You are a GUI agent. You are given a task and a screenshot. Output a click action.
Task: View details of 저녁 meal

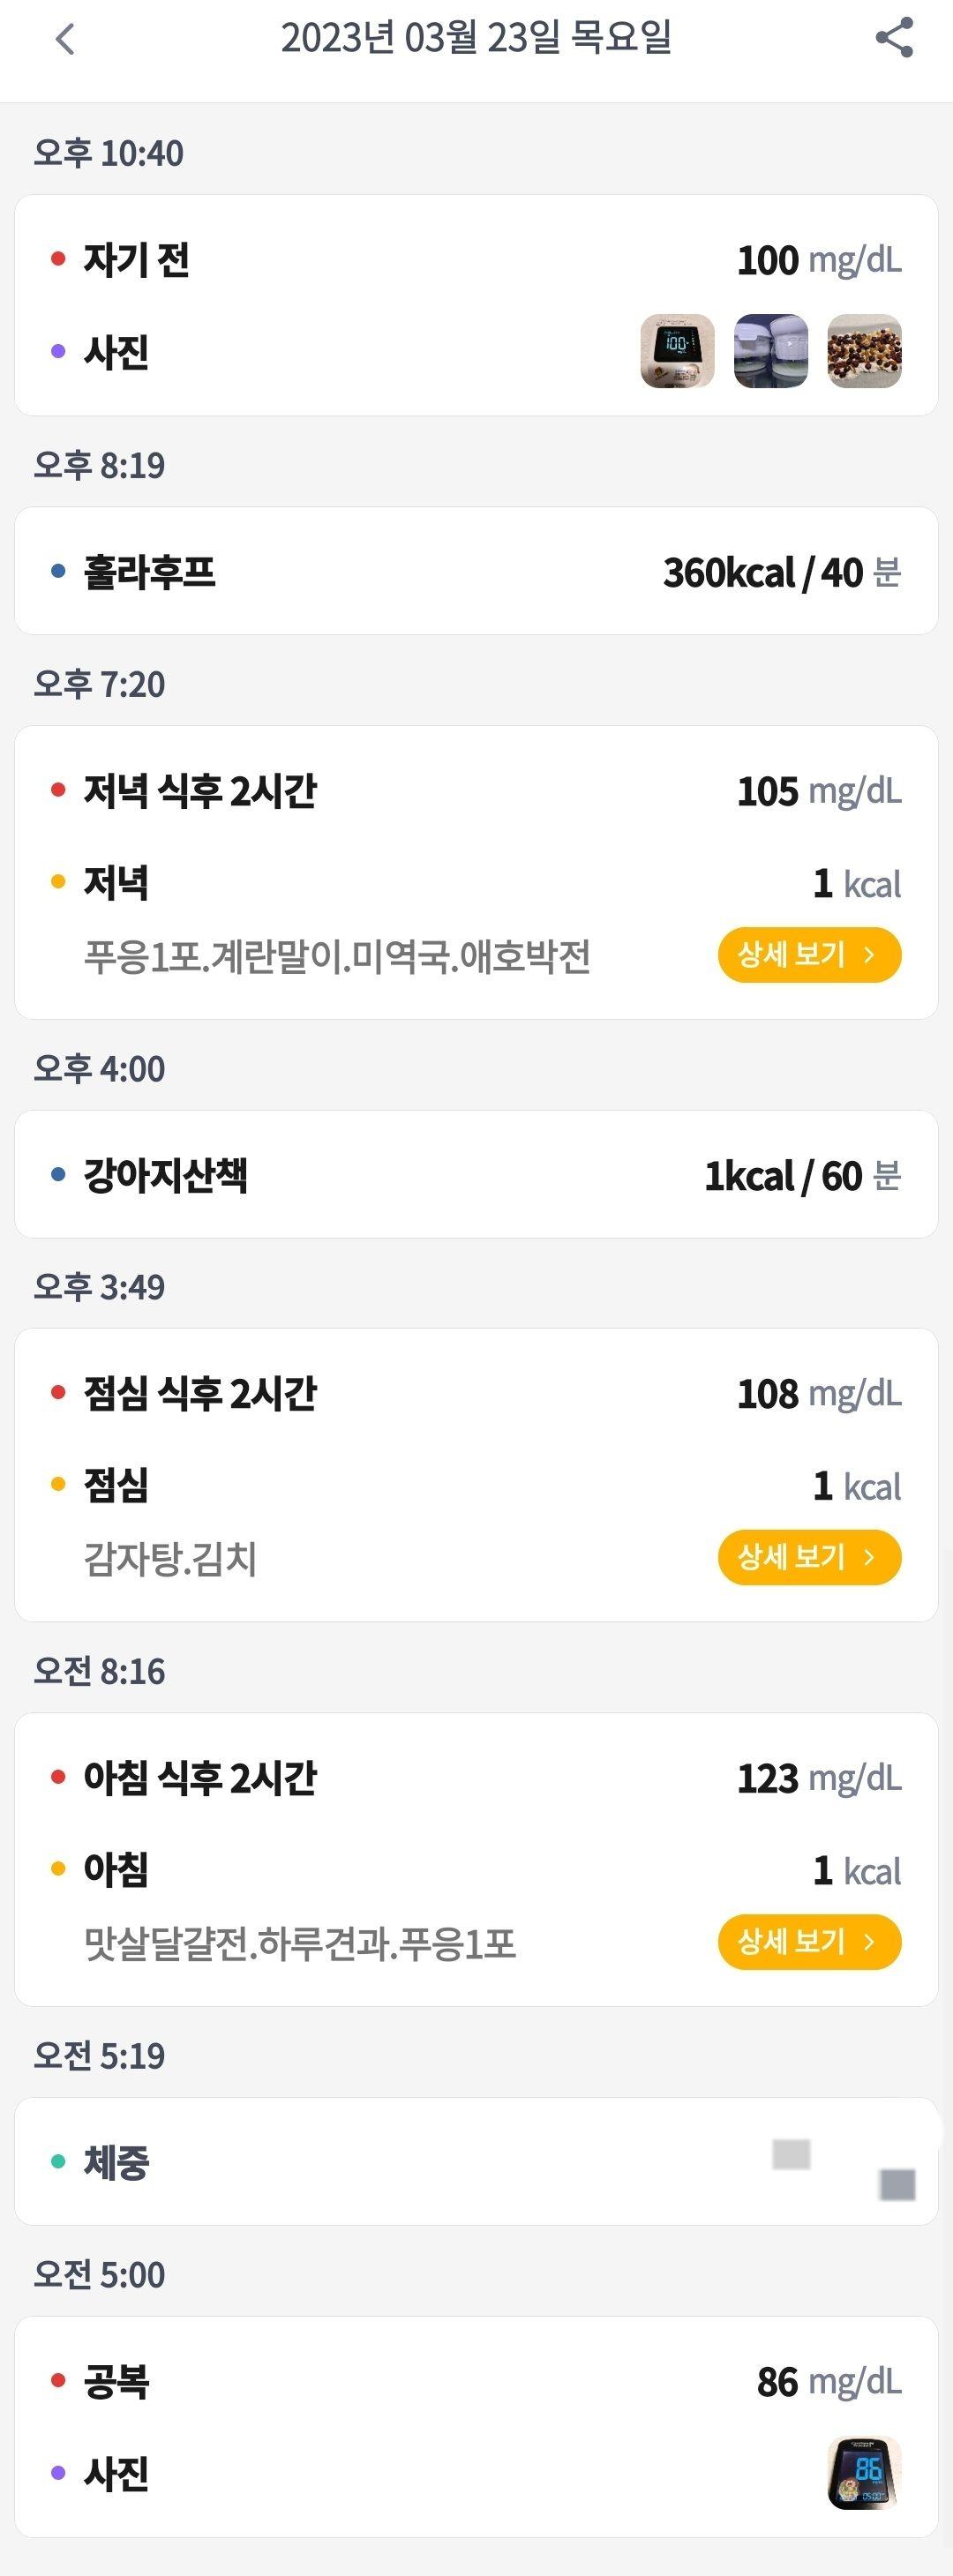coord(809,955)
